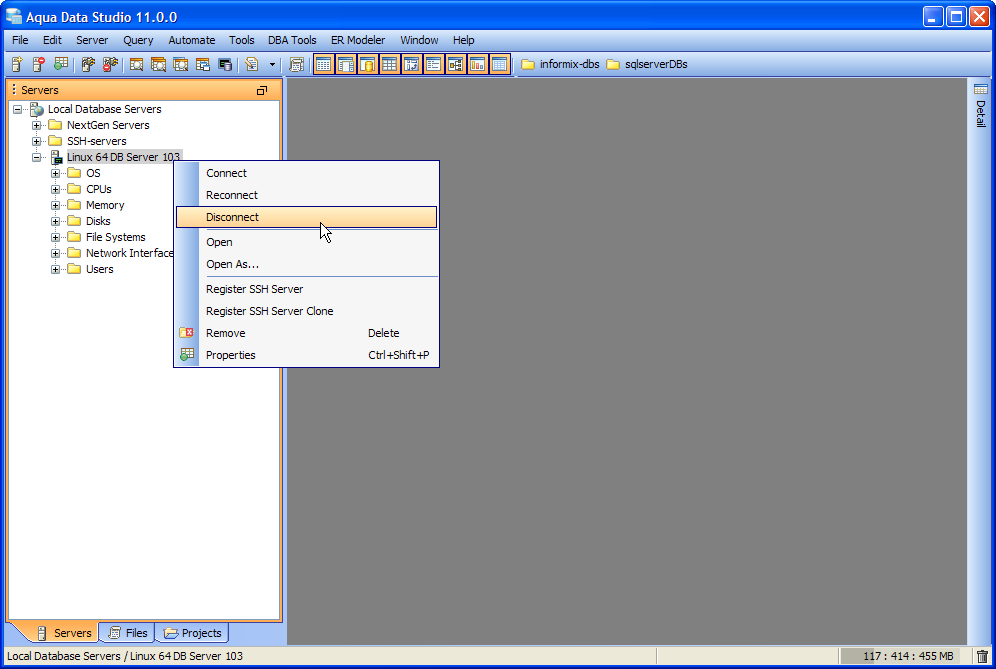Choose Properties in the context menu
This screenshot has width=996, height=669.
[x=306, y=355]
